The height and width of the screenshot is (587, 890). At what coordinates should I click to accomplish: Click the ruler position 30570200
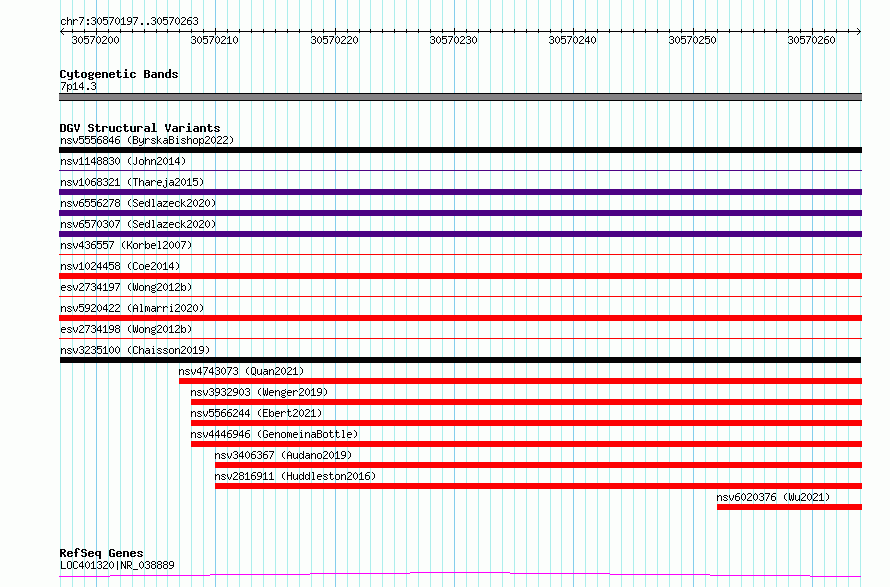click(95, 40)
